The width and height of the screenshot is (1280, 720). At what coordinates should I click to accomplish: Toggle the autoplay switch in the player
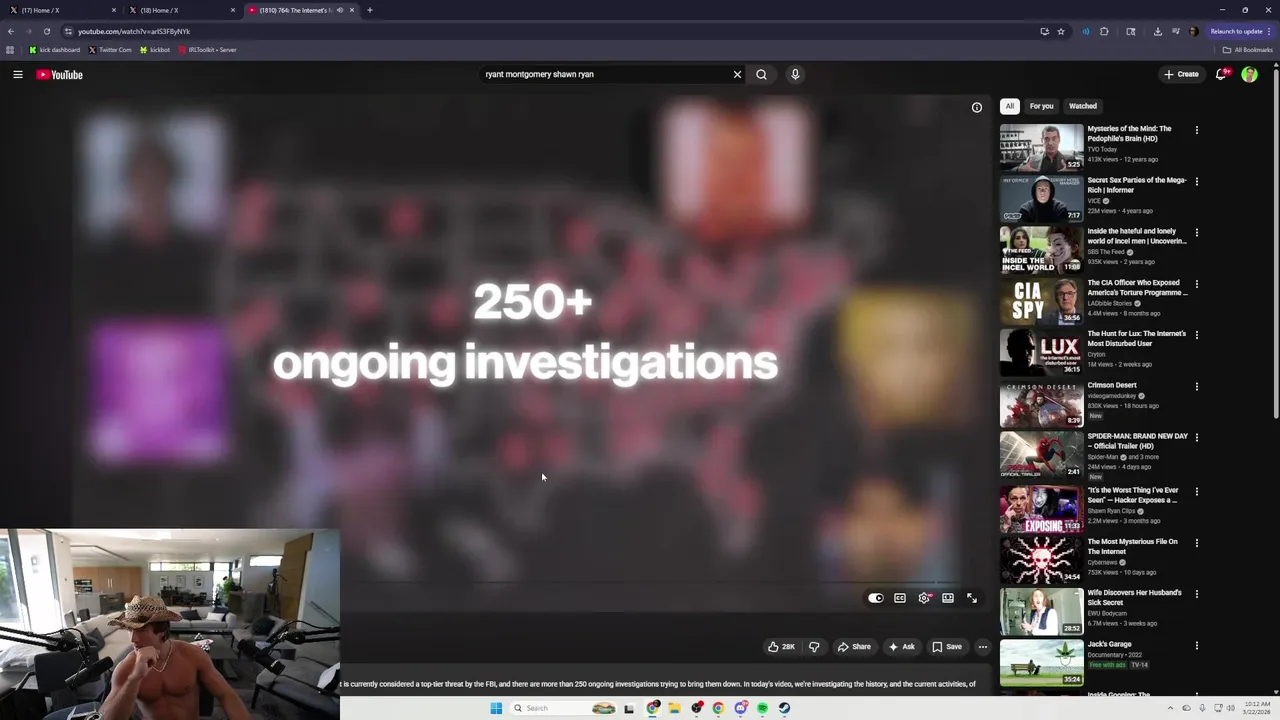point(876,598)
